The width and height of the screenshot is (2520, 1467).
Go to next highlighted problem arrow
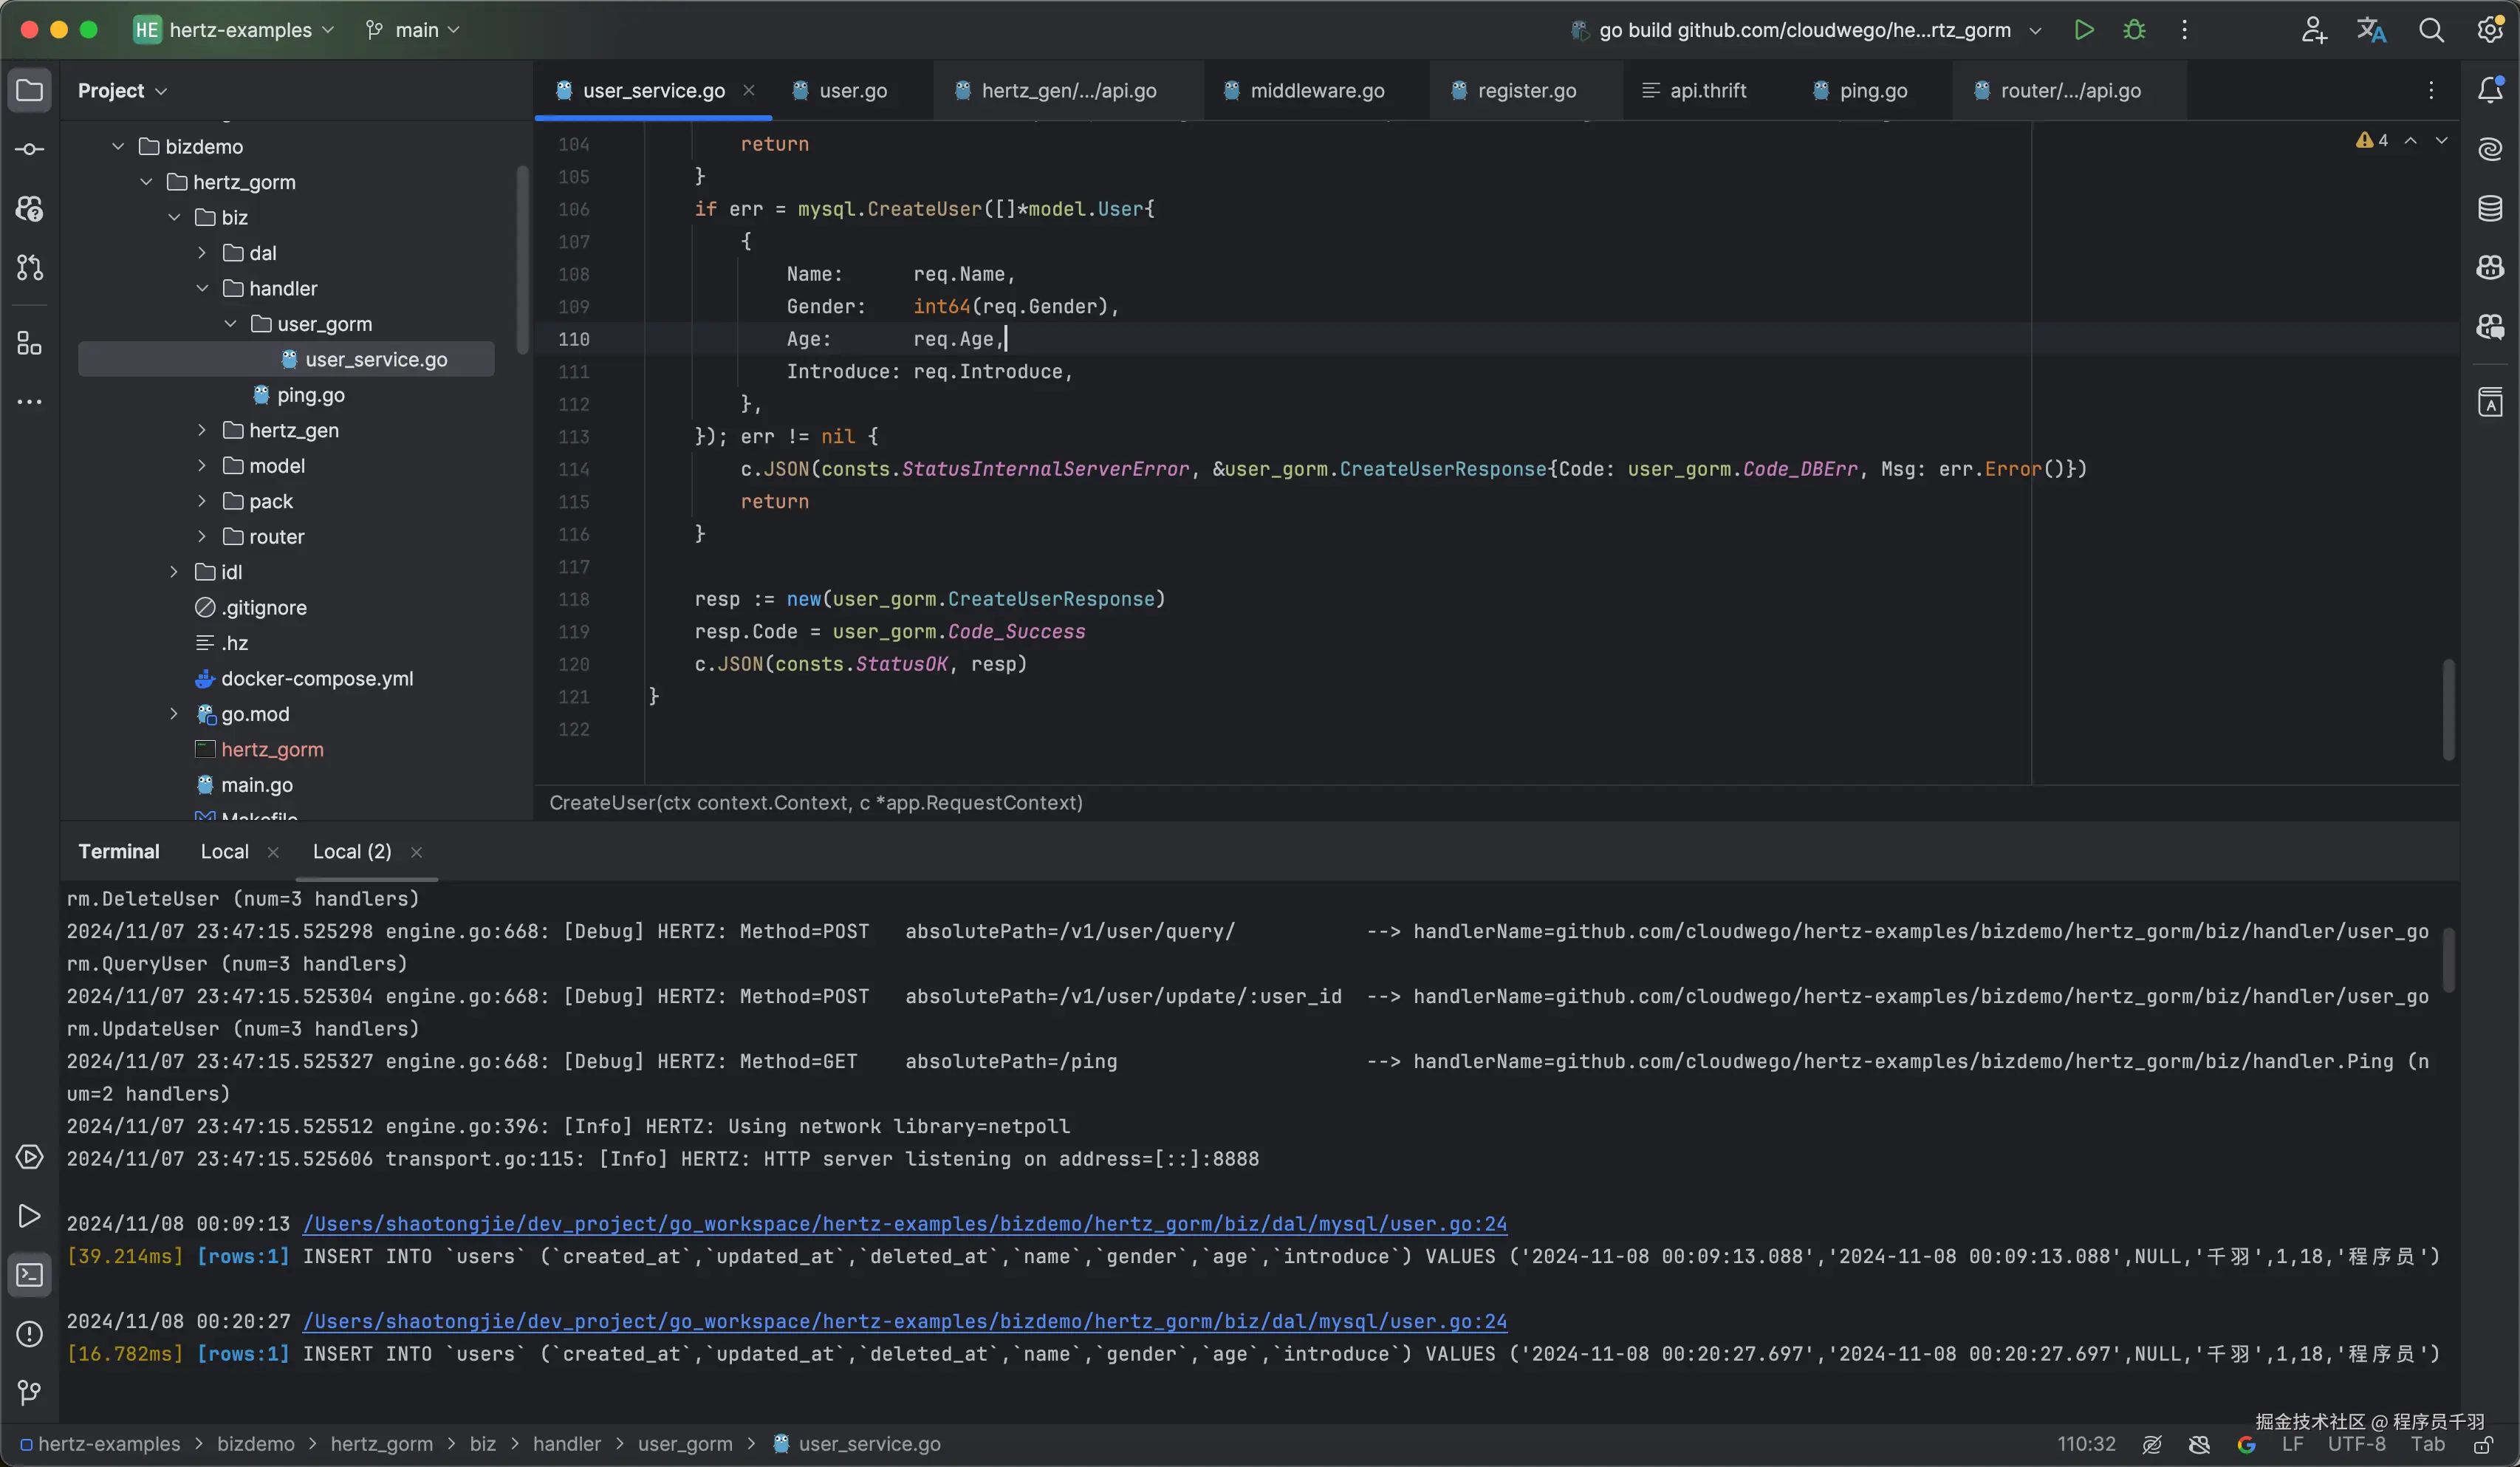pos(2441,140)
